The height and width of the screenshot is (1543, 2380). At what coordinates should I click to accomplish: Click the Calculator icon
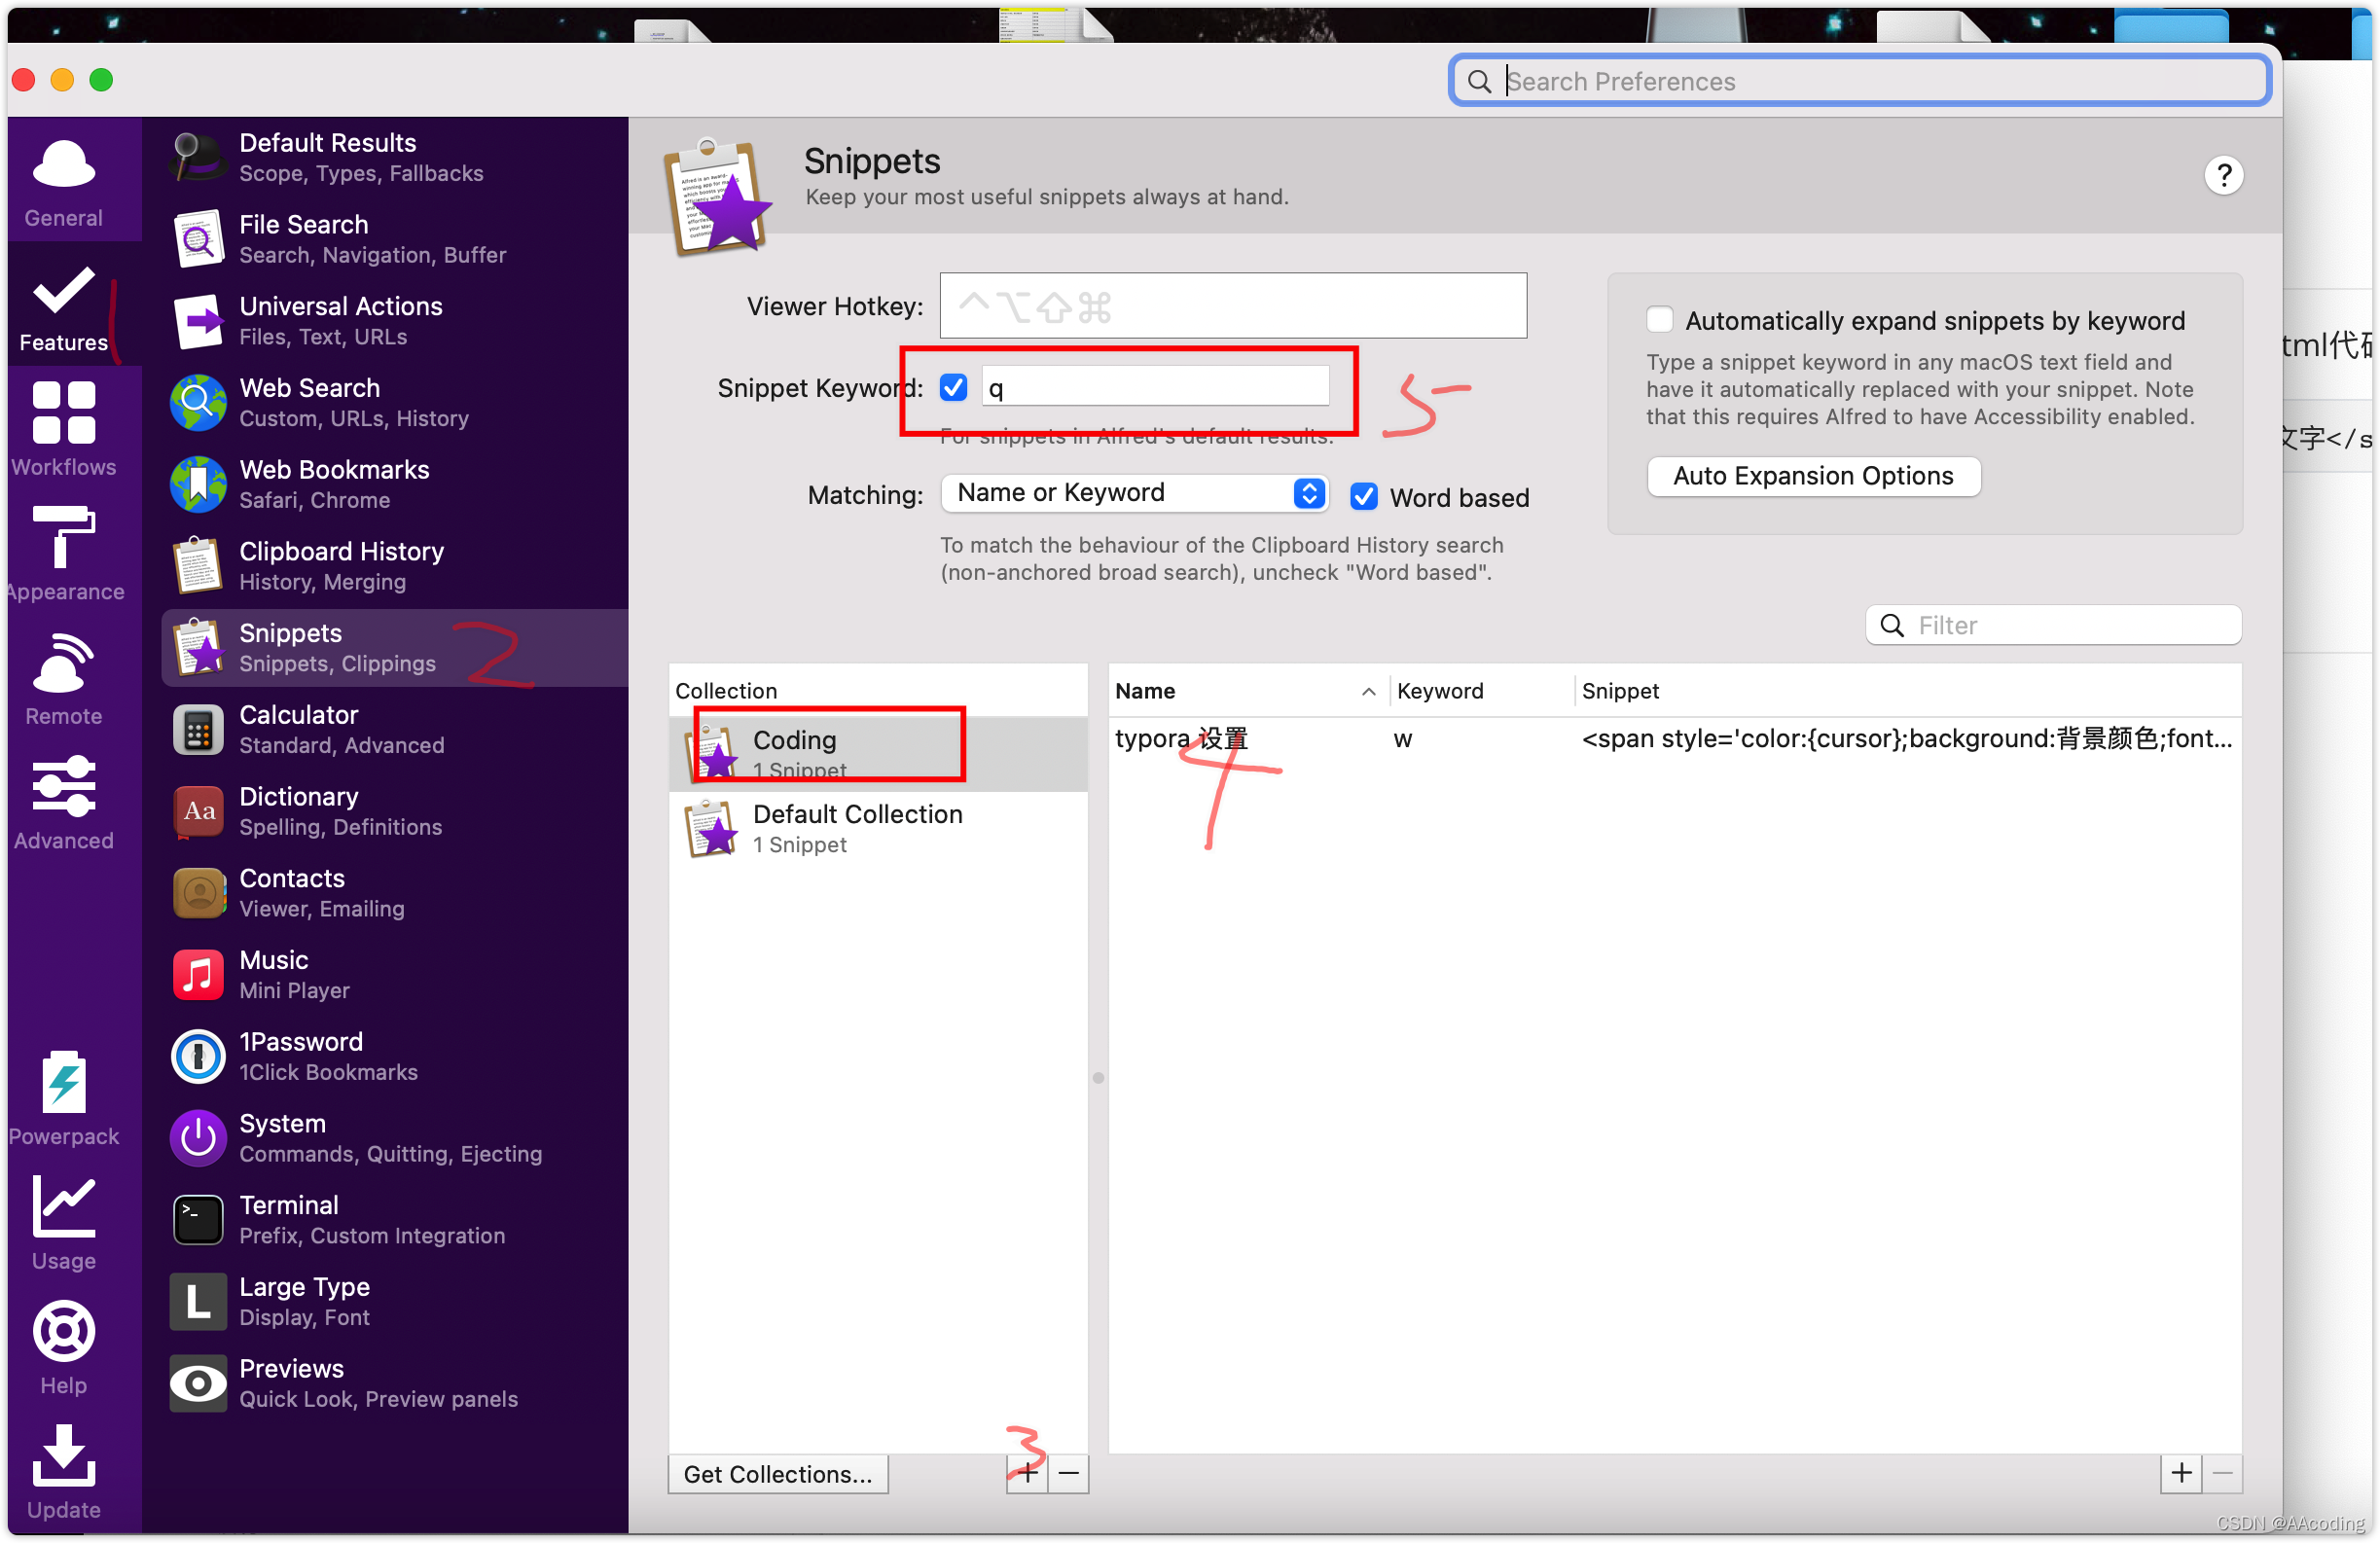pos(198,730)
